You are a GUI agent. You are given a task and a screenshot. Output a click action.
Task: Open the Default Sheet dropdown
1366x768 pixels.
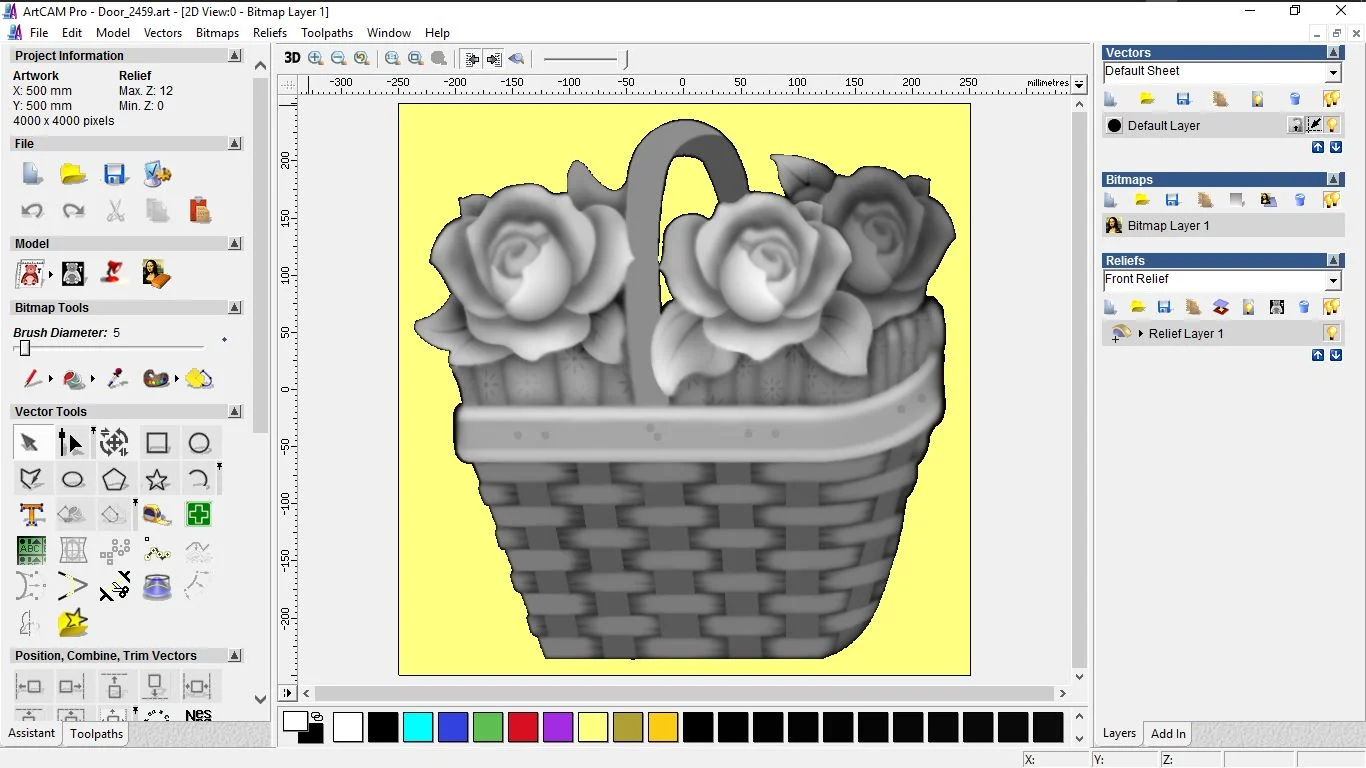[1333, 73]
